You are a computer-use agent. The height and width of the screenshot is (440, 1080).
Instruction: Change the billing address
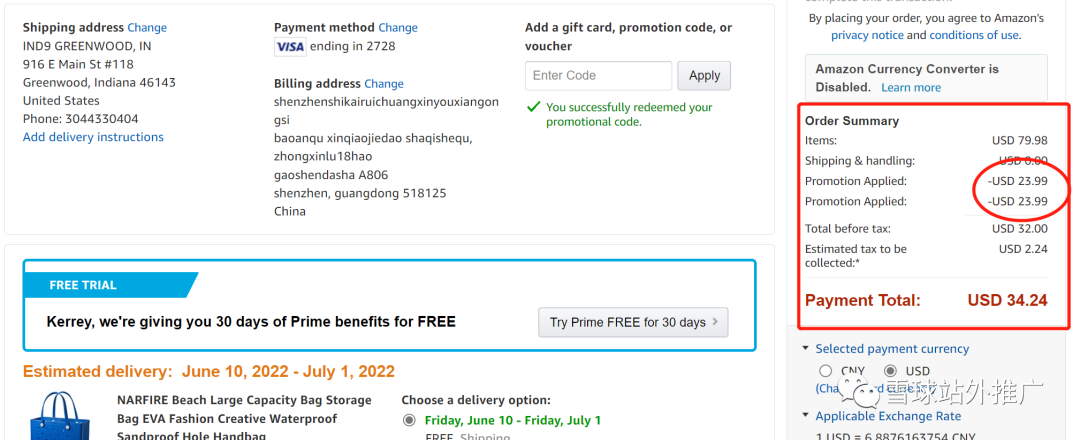384,83
